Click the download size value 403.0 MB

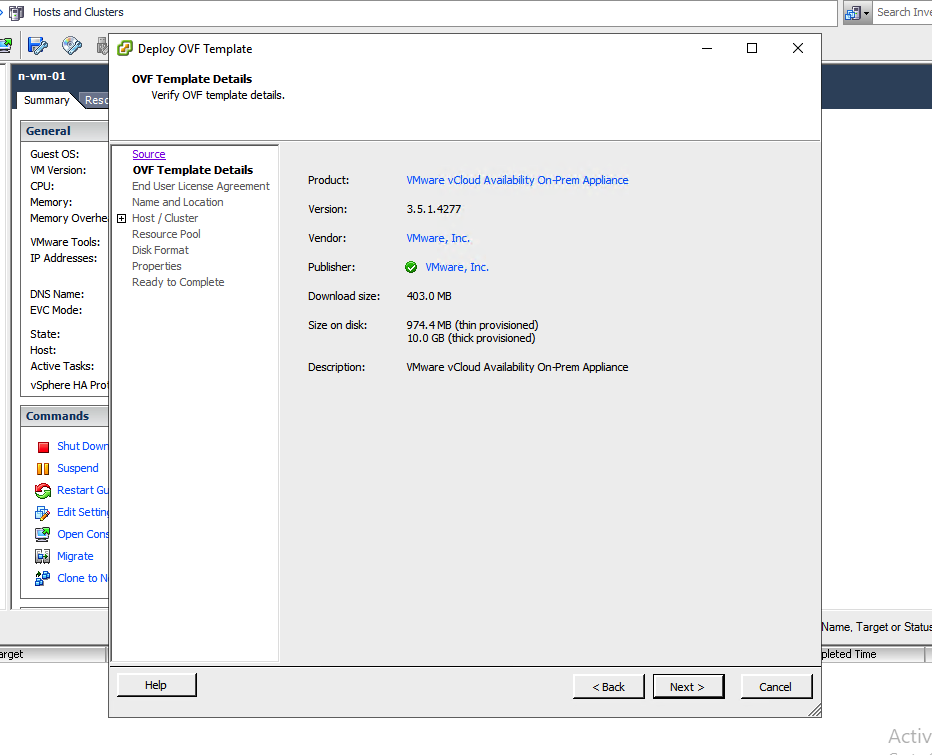click(x=429, y=296)
